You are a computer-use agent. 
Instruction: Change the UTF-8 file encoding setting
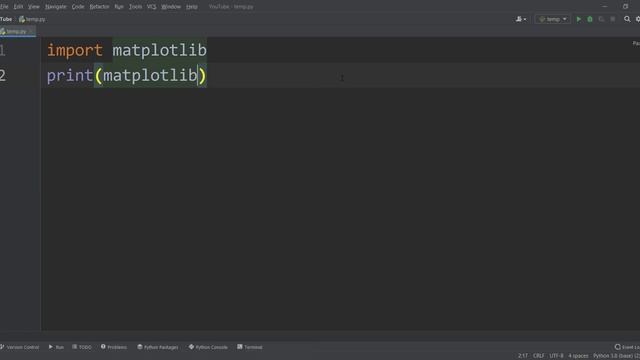[556, 356]
